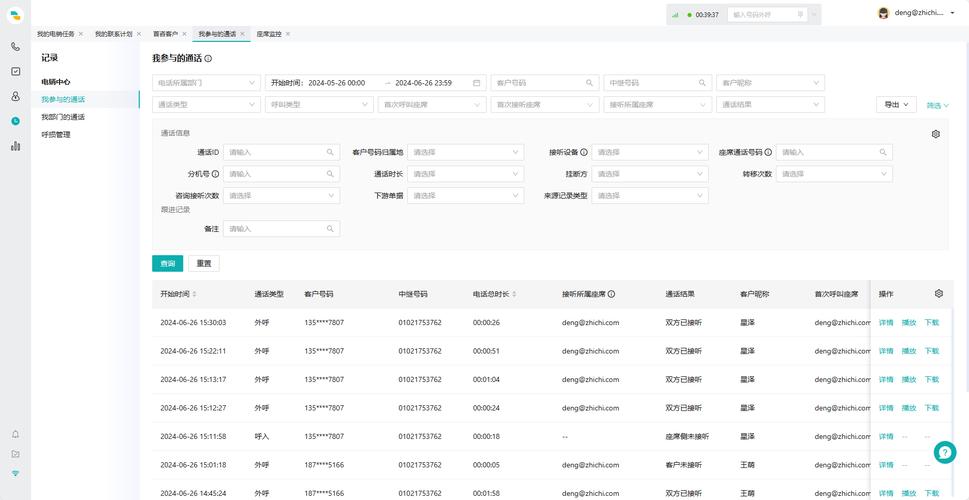Image resolution: width=969 pixels, height=500 pixels.
Task: Click search icon in 座席通话号码 field
Action: pyautogui.click(x=883, y=152)
